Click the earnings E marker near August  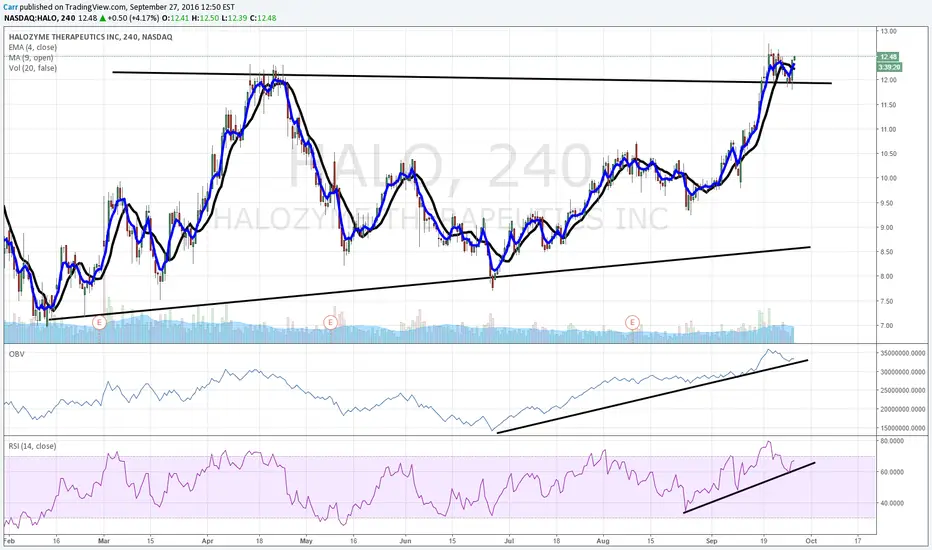point(632,322)
